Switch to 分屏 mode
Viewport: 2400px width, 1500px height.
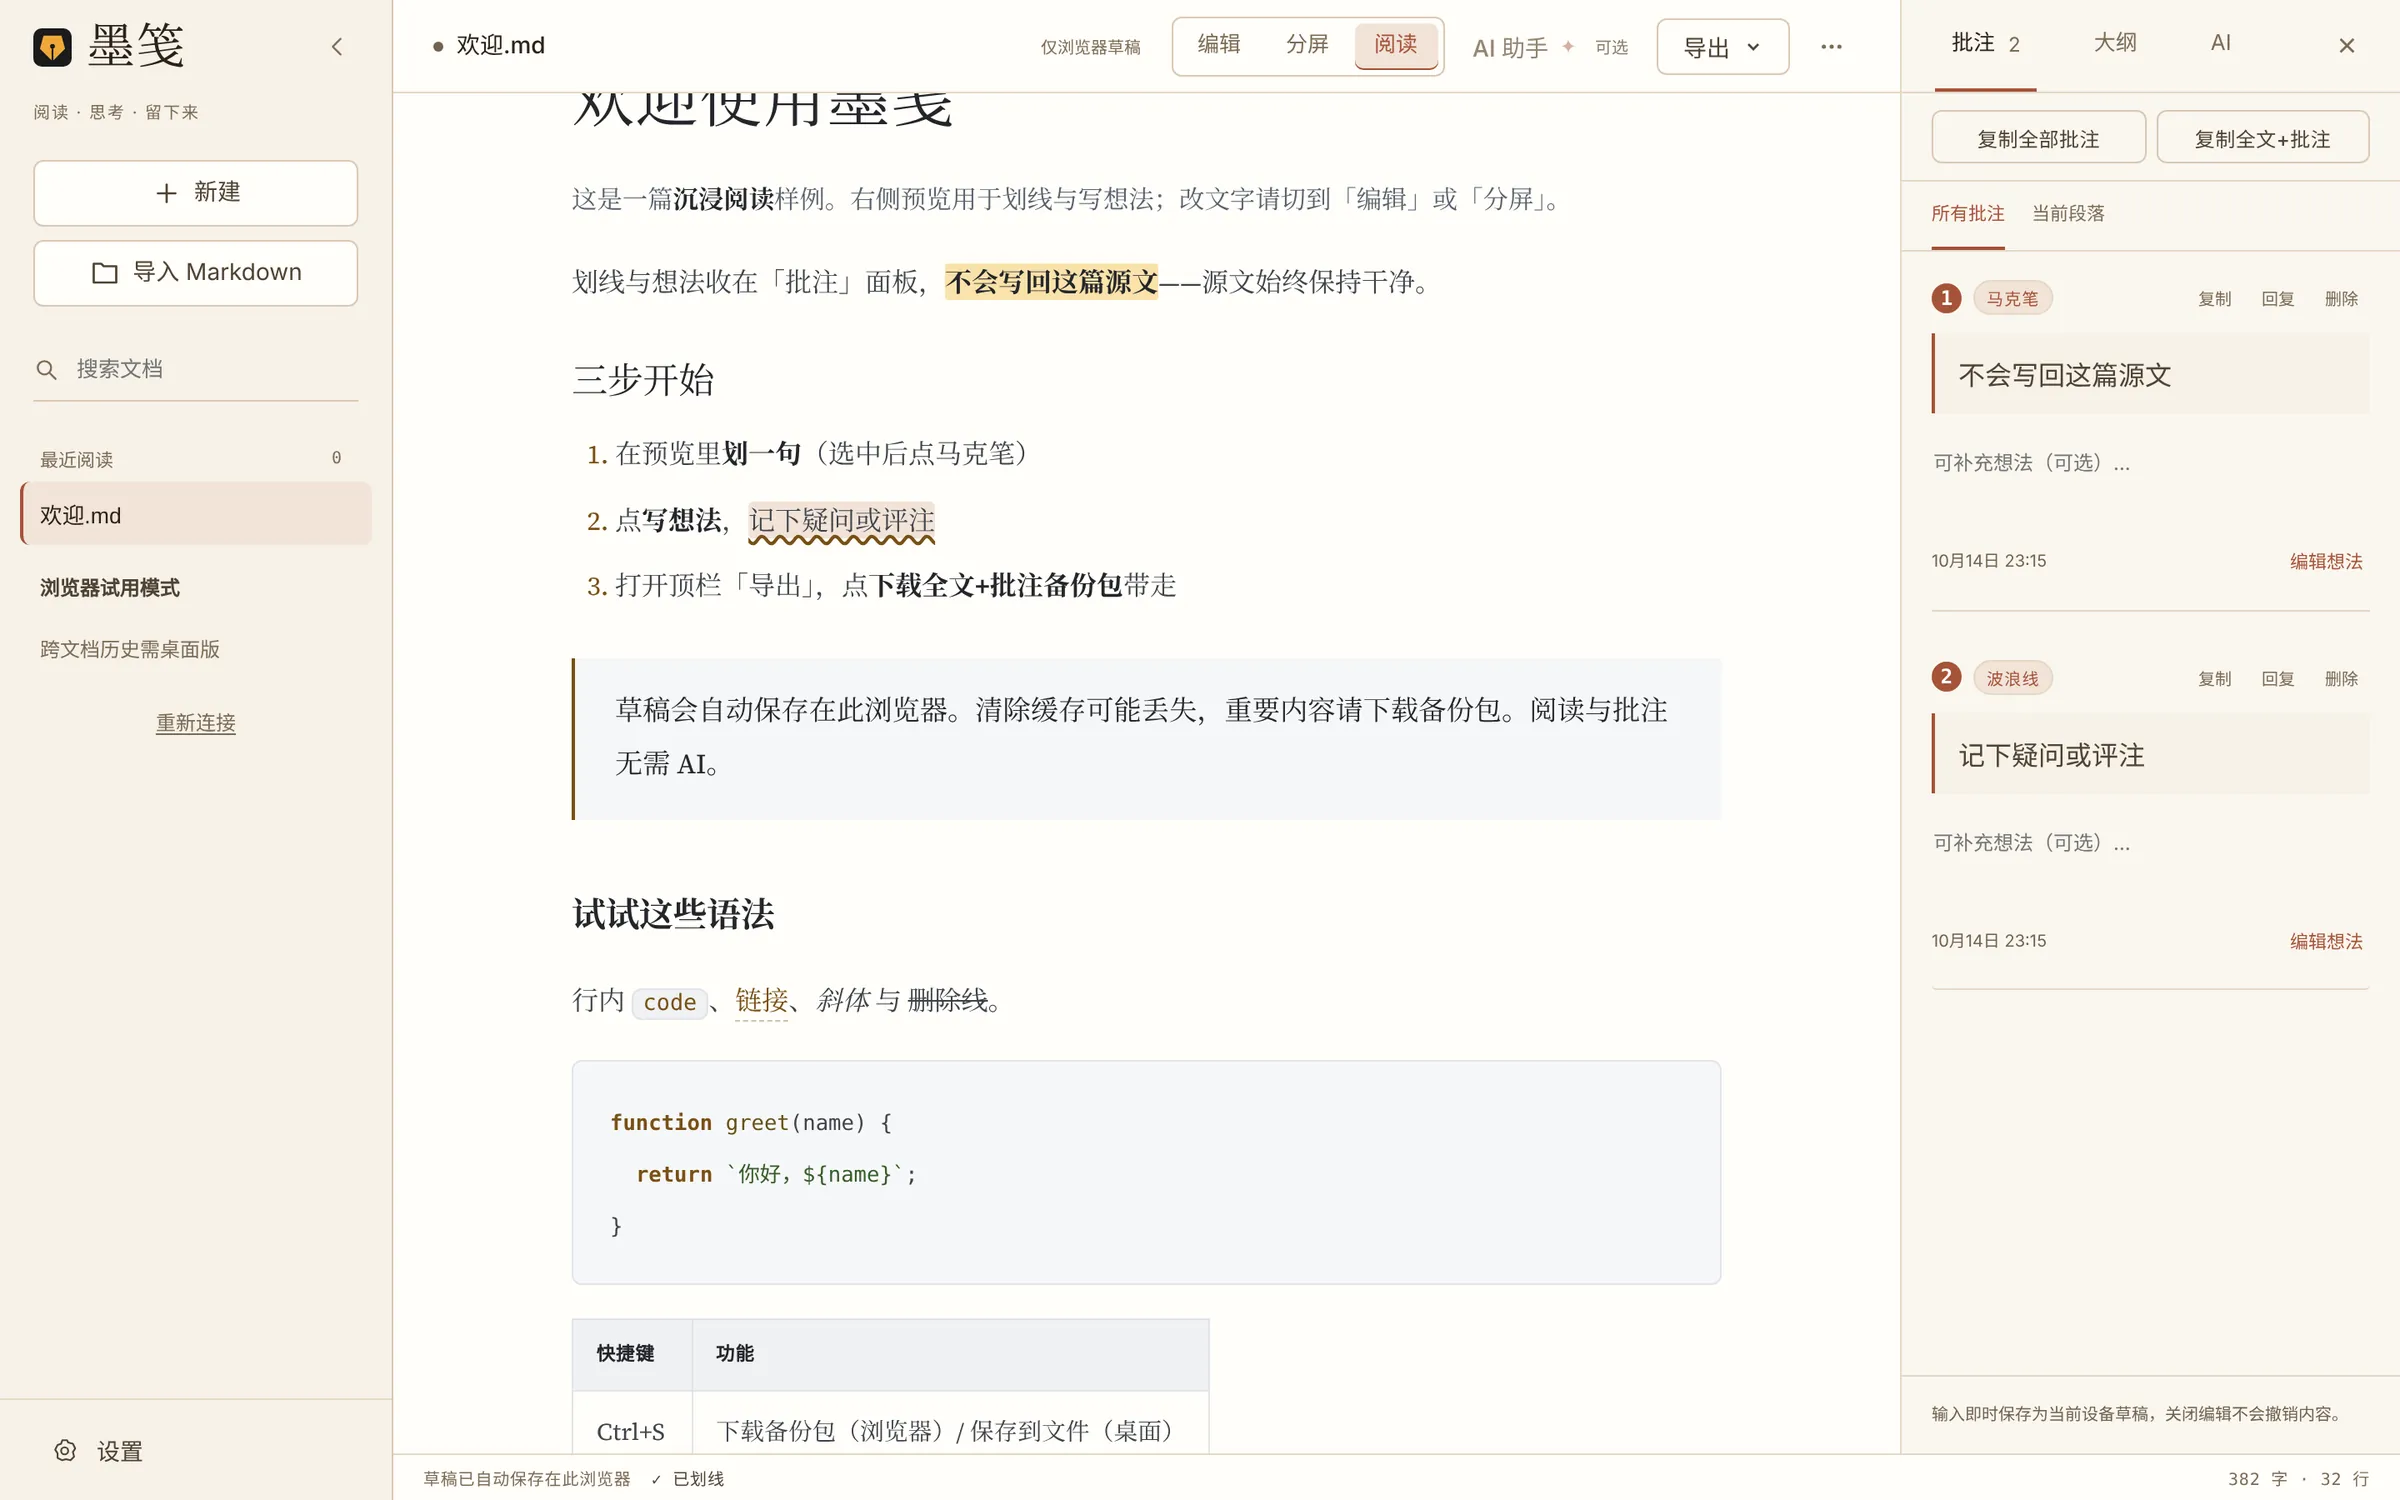[x=1307, y=45]
